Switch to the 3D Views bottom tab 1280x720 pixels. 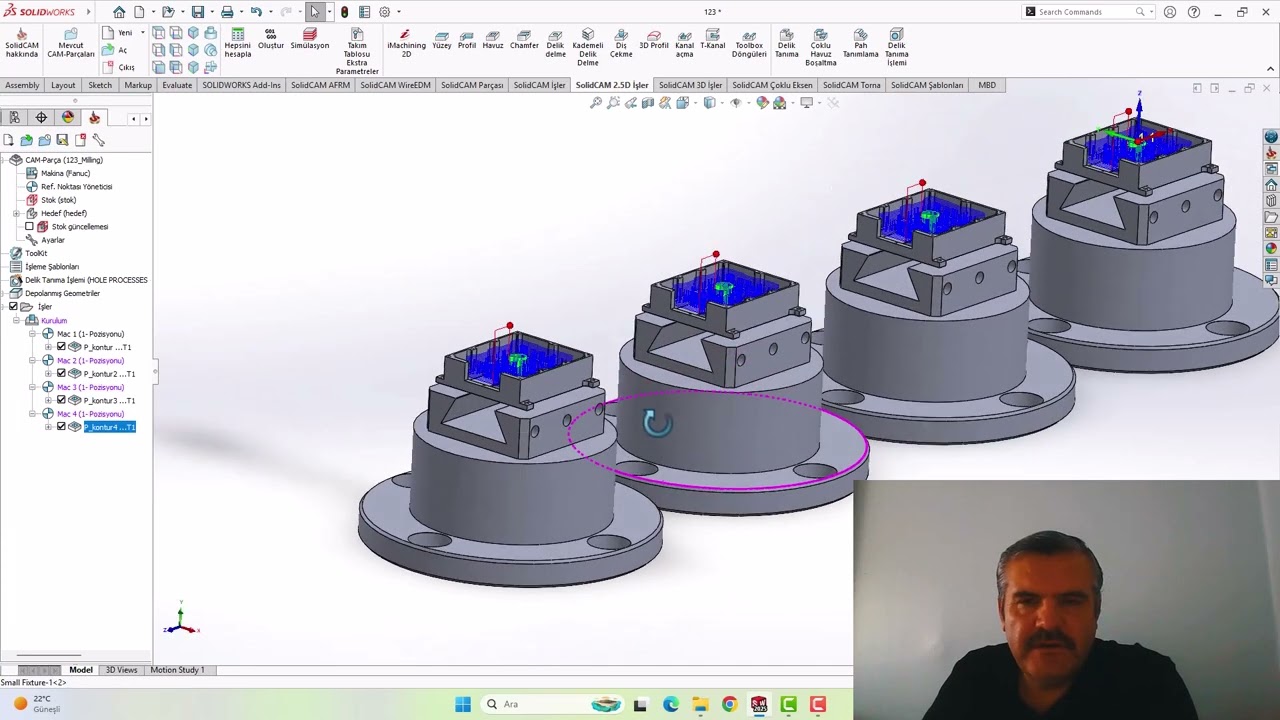(121, 670)
